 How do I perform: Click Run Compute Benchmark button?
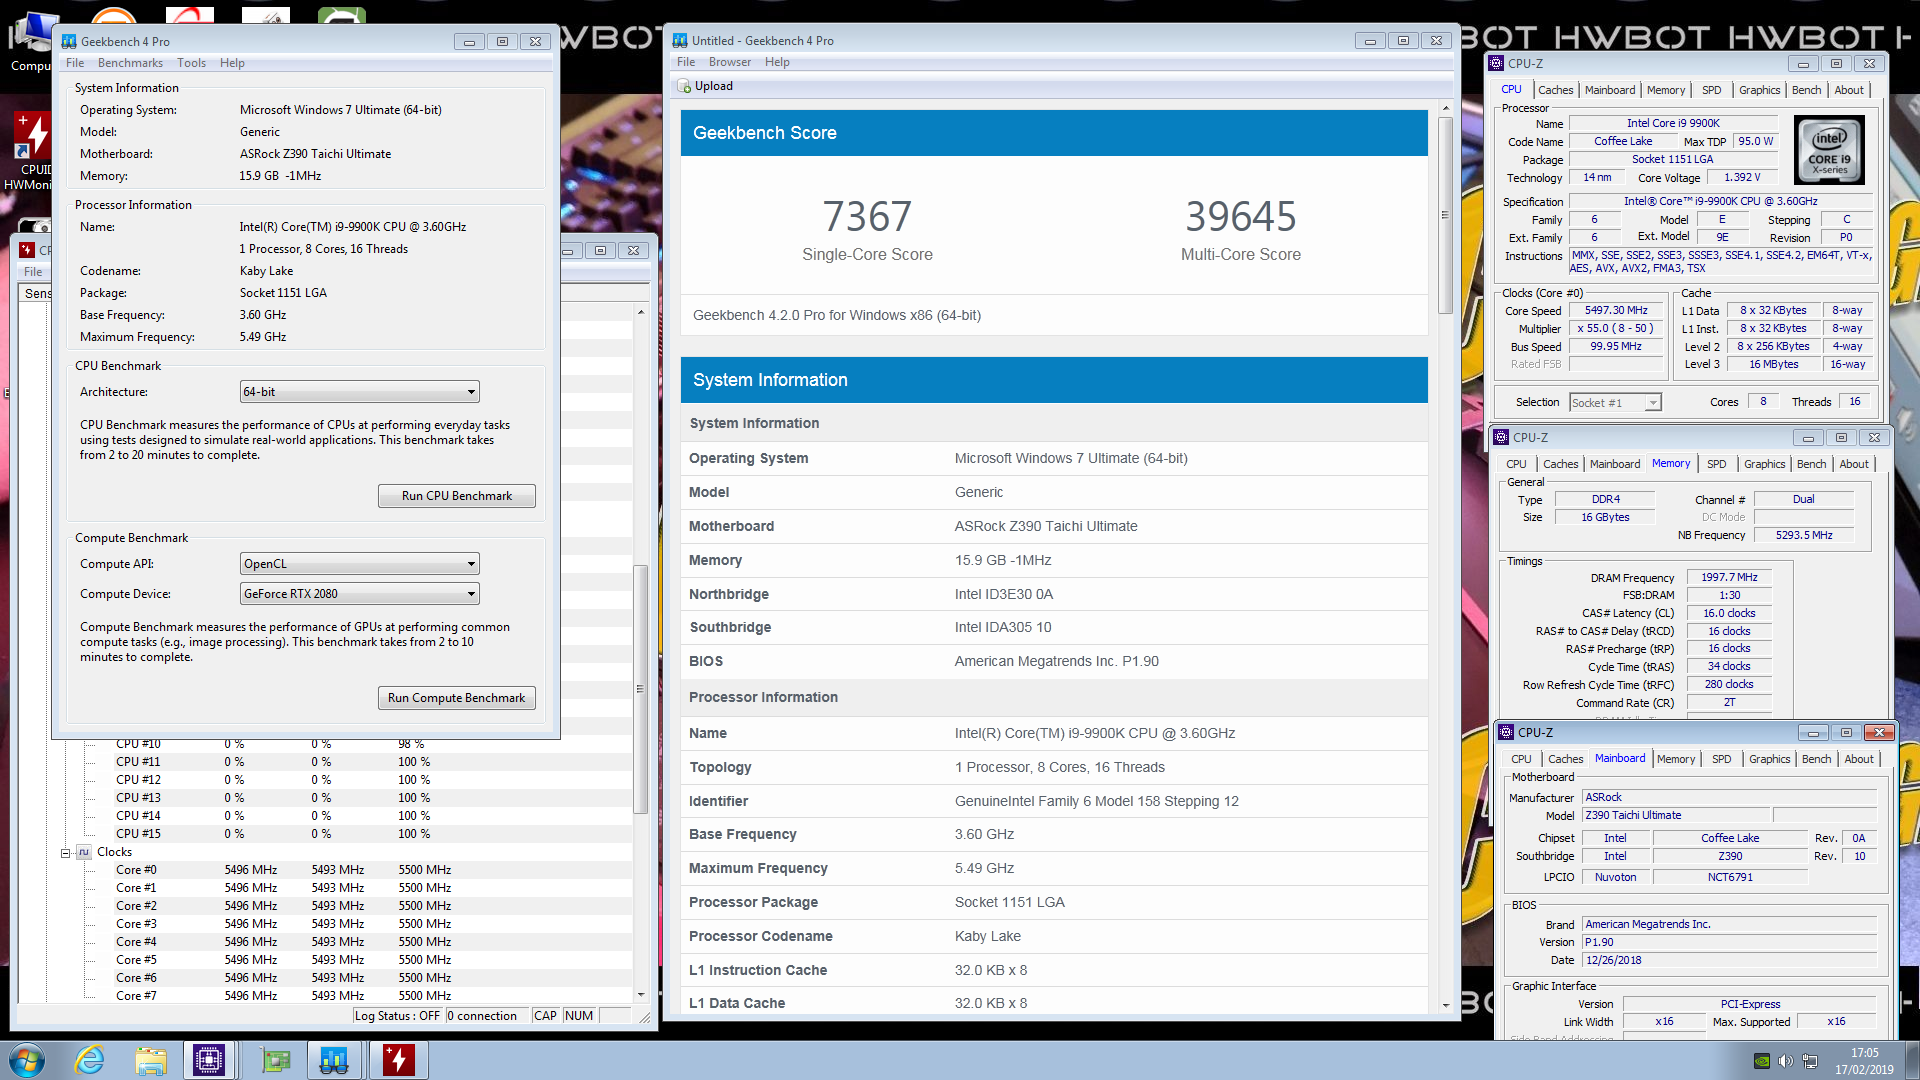coord(457,698)
